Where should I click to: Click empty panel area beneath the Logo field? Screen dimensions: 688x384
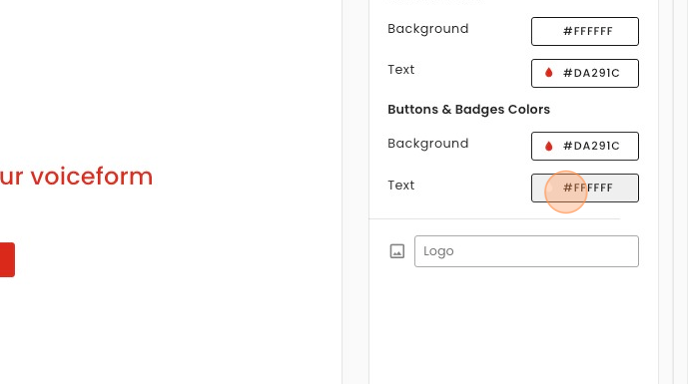[x=513, y=325]
